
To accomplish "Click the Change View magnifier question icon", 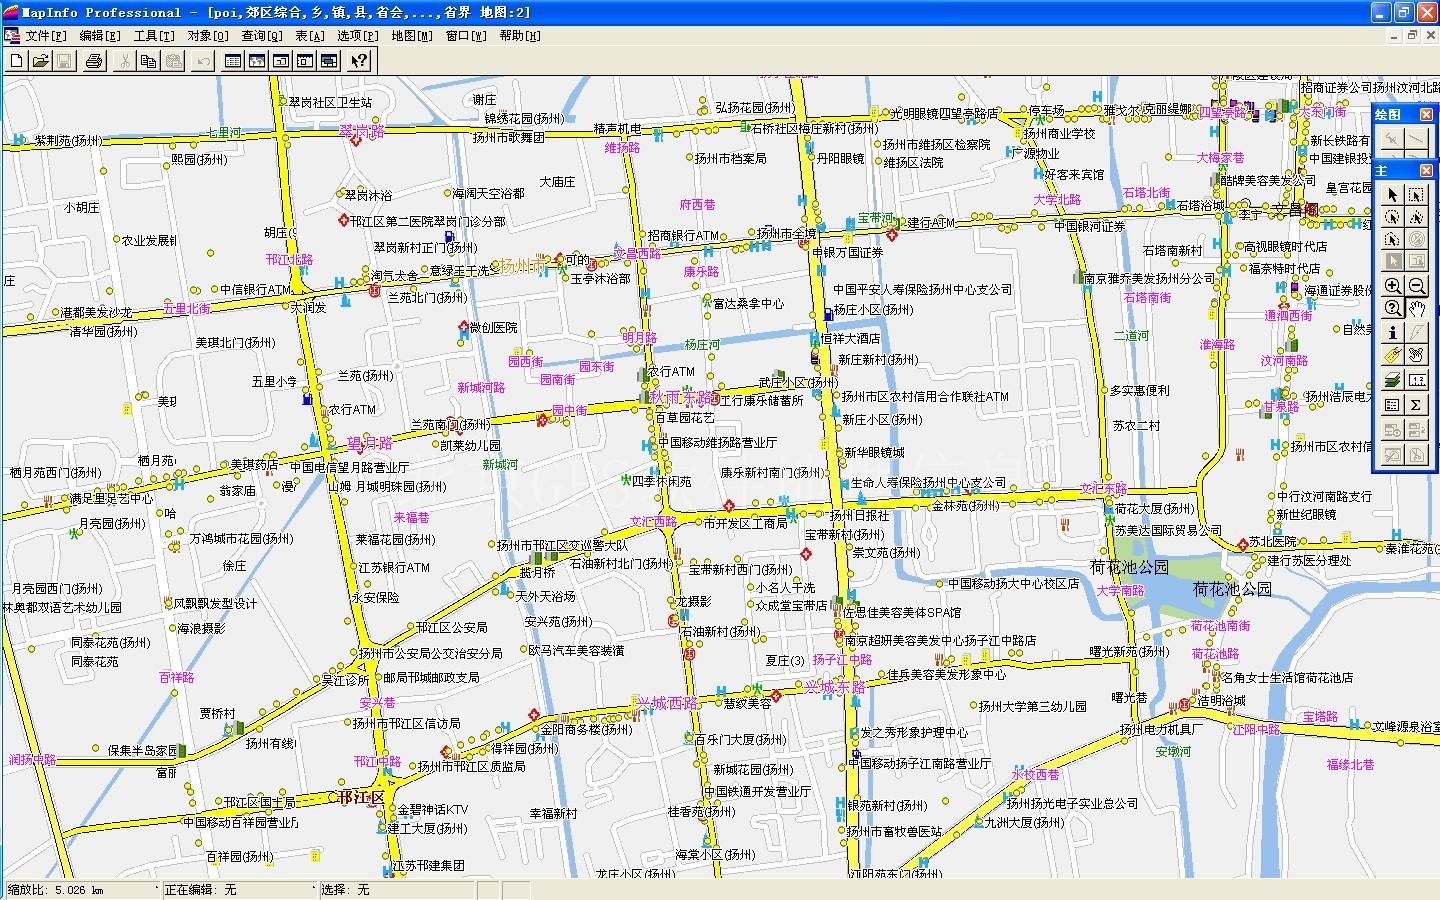I will click(1392, 308).
